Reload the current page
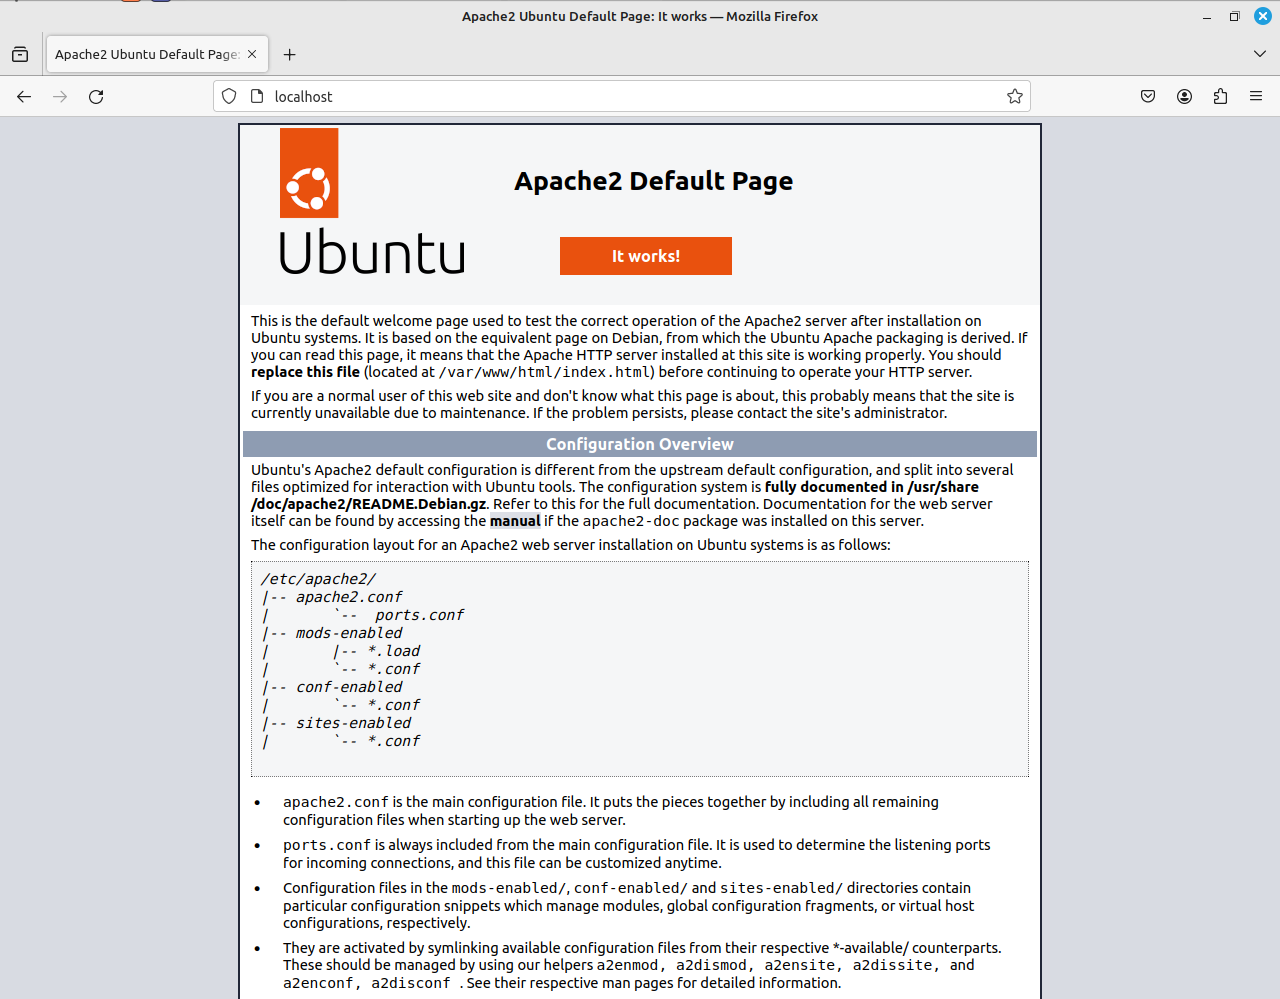 point(95,96)
